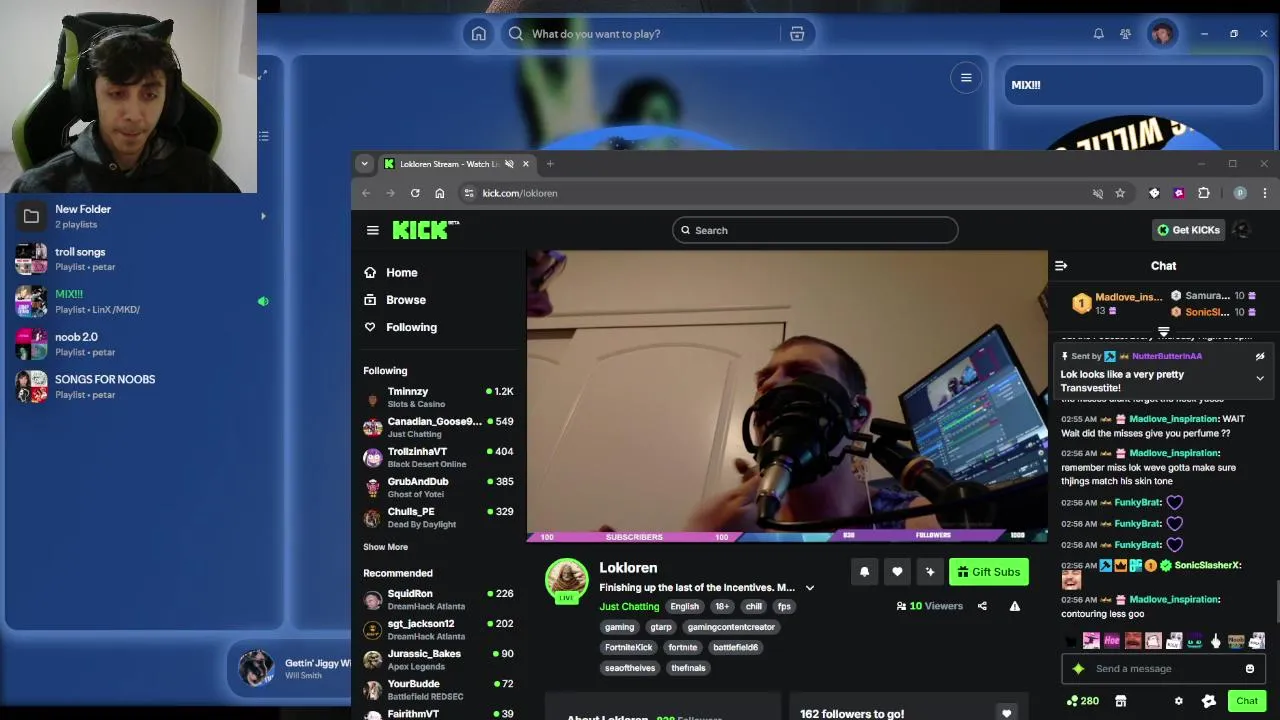Click the Kick Search field
The image size is (1280, 720).
tap(815, 230)
